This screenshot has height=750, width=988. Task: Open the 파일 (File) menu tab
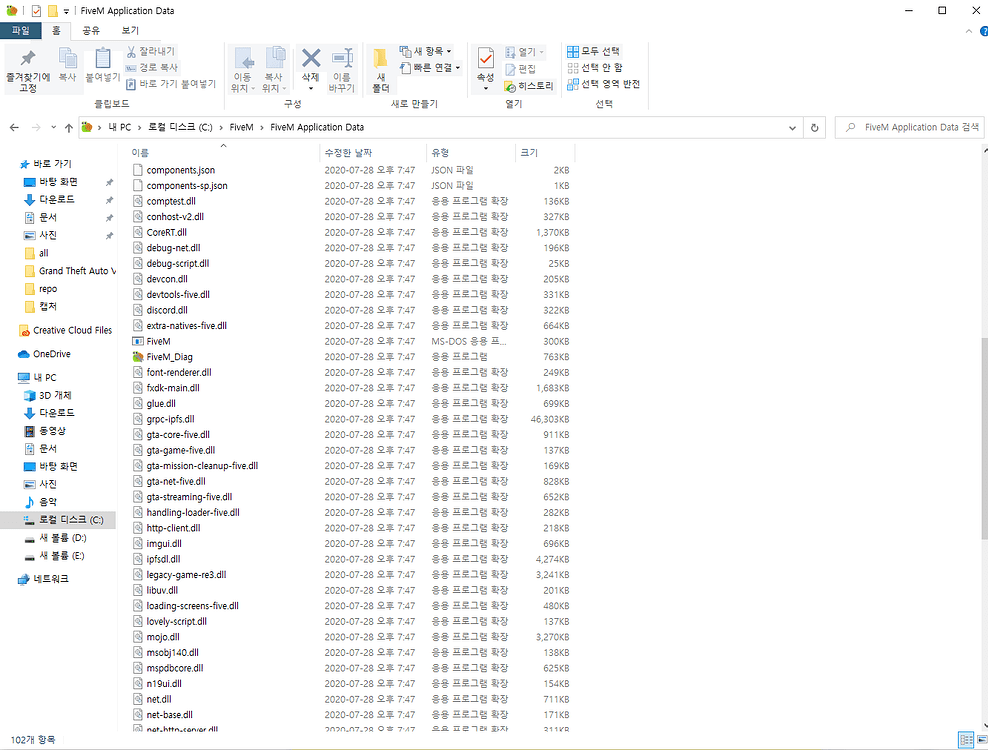[20, 30]
